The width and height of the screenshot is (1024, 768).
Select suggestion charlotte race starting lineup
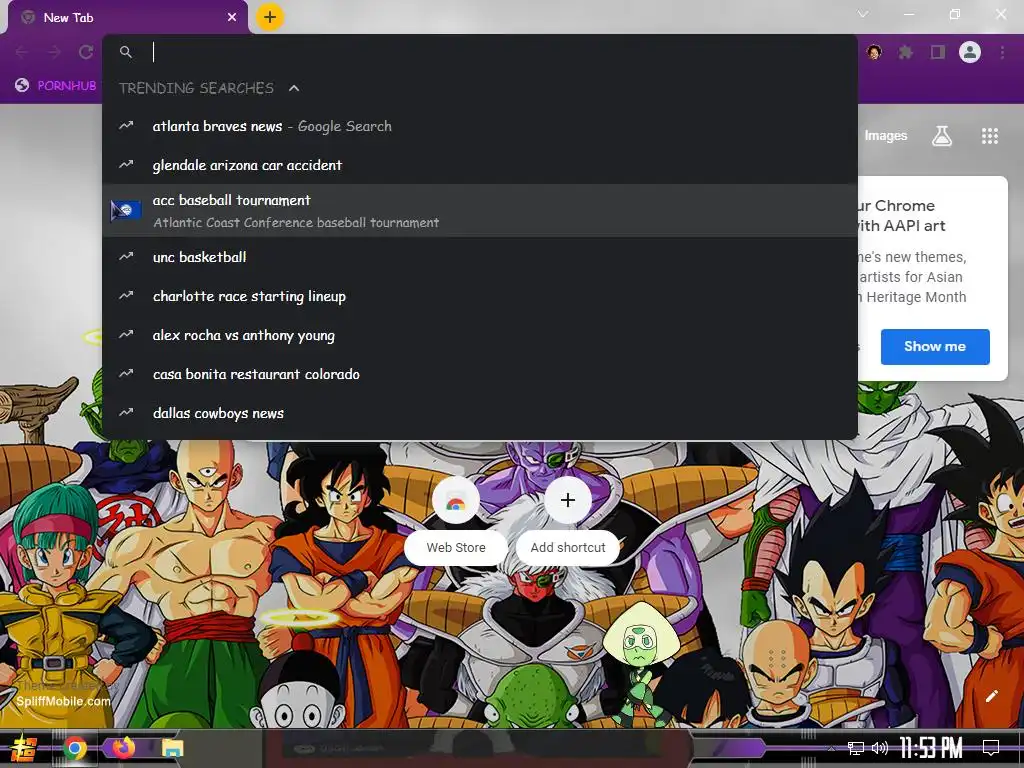point(480,296)
